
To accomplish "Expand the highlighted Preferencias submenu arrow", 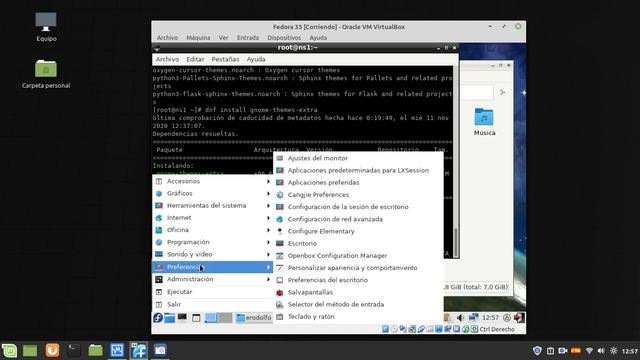I will [x=268, y=267].
